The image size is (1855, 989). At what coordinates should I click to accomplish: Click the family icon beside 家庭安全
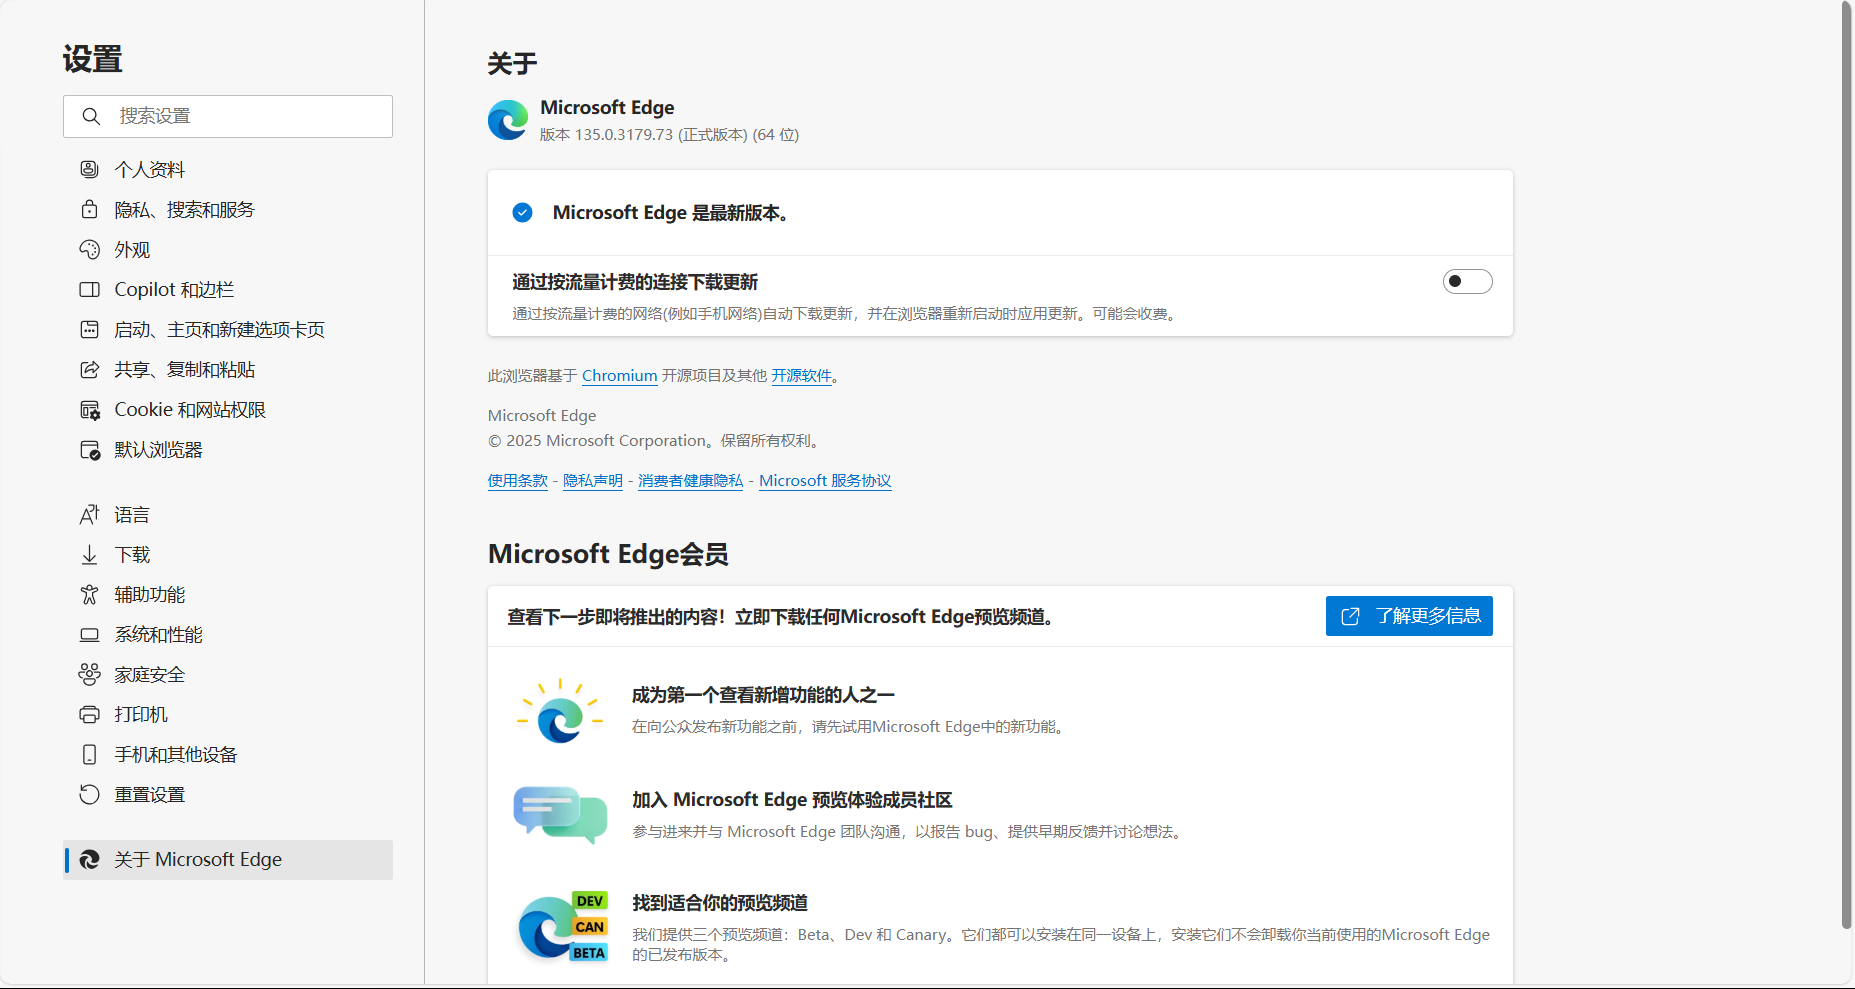(89, 674)
